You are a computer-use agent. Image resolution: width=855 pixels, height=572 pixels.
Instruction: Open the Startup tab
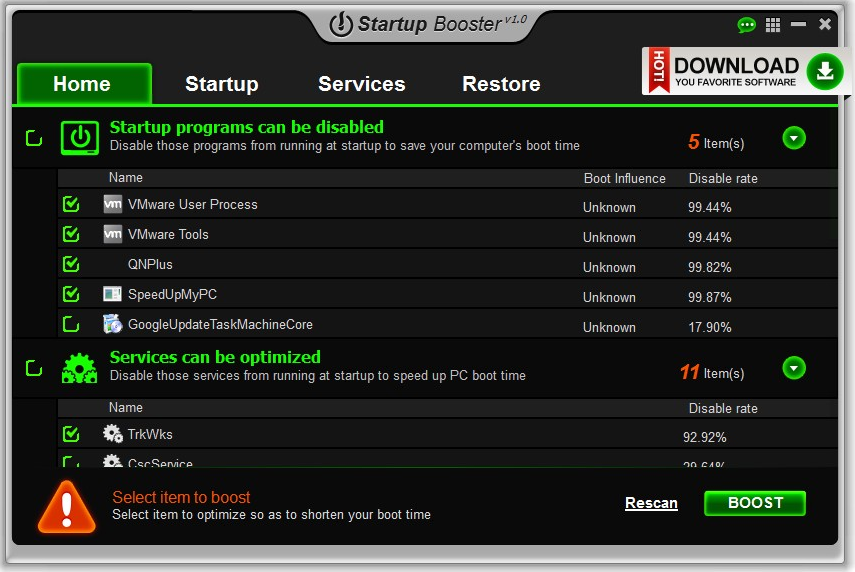(x=221, y=84)
